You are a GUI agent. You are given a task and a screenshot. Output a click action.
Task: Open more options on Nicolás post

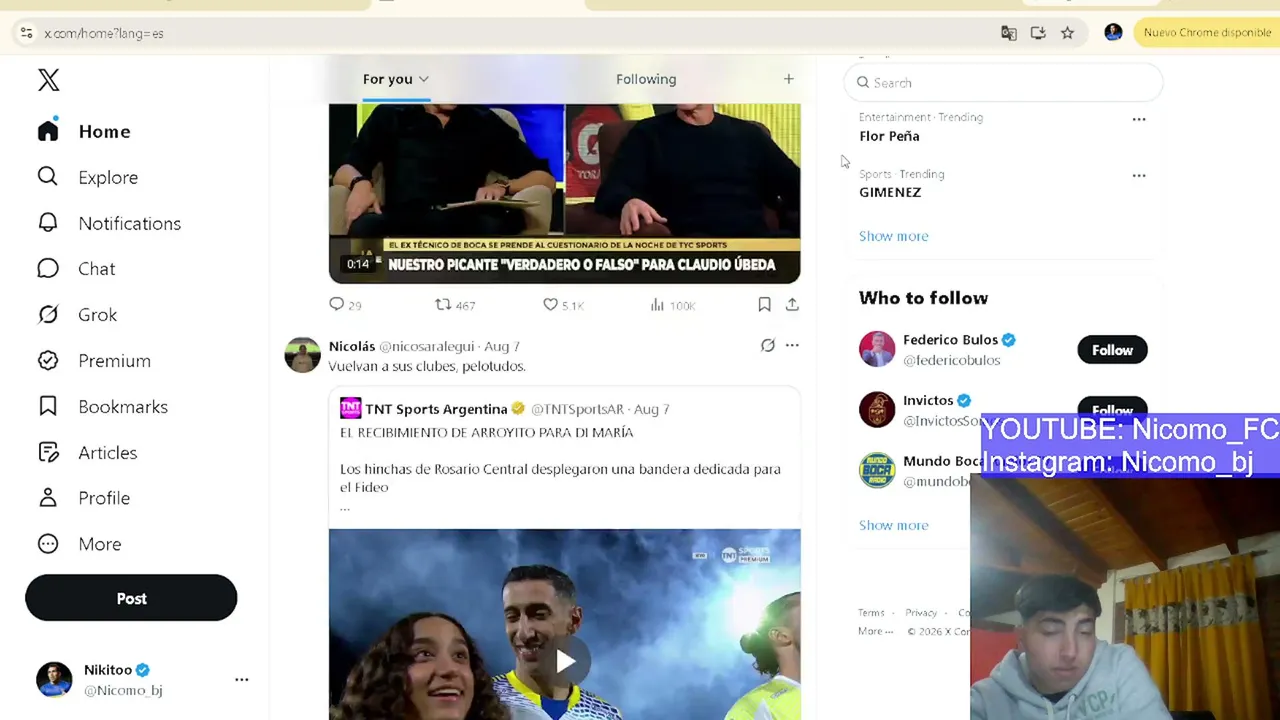pyautogui.click(x=792, y=345)
